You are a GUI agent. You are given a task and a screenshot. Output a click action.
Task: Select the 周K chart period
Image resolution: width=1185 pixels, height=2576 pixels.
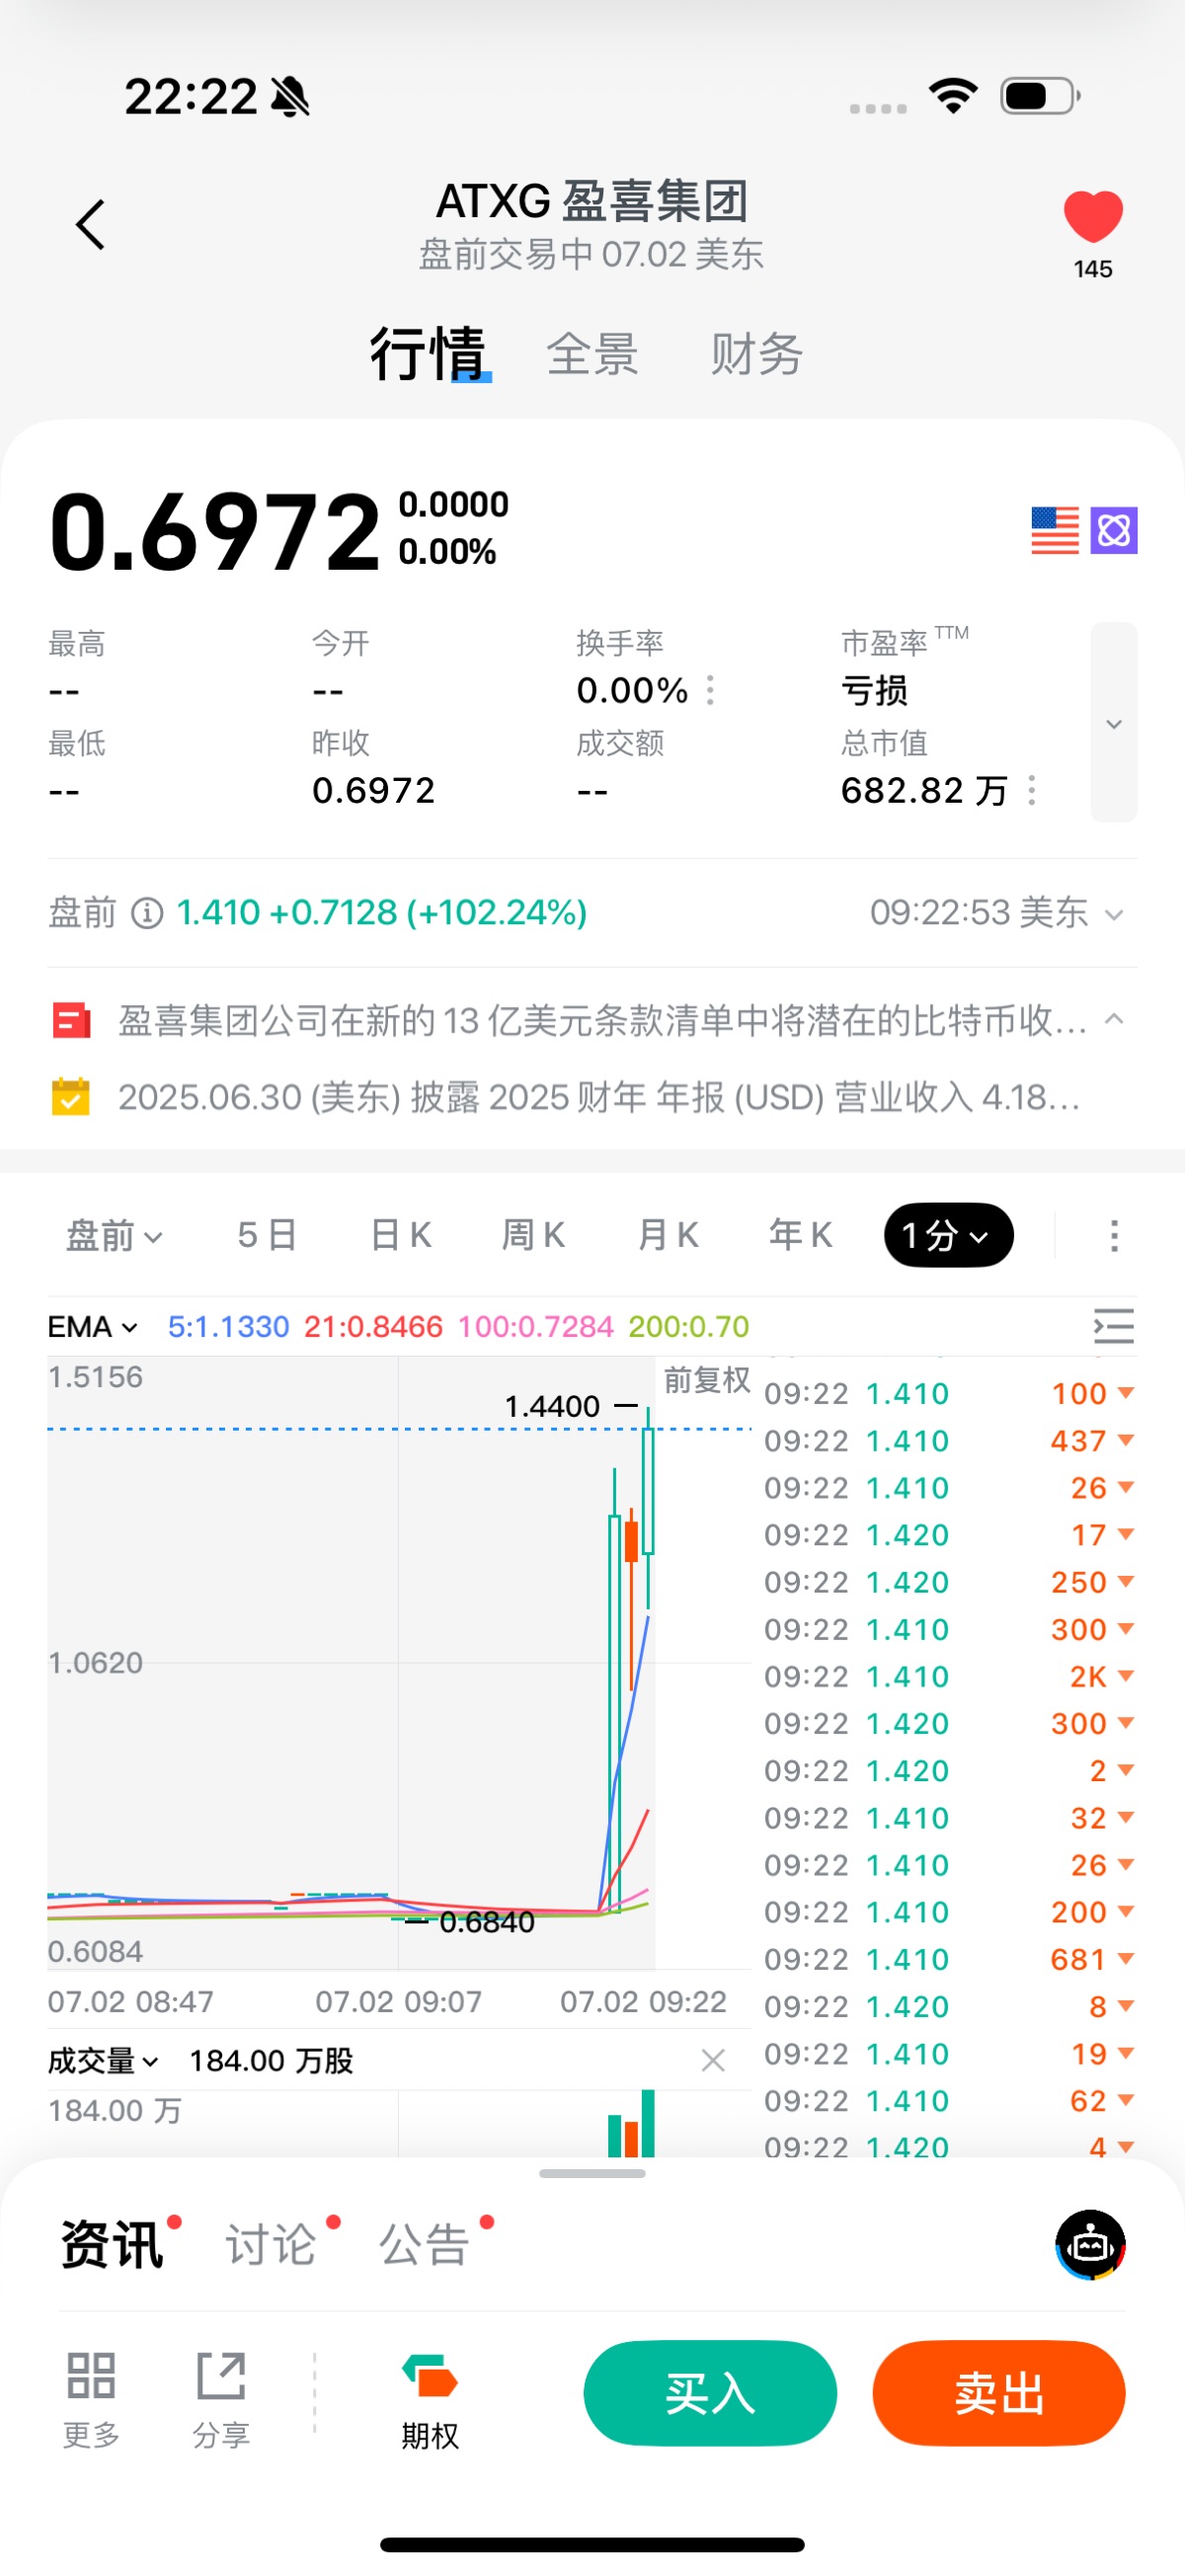click(533, 1235)
